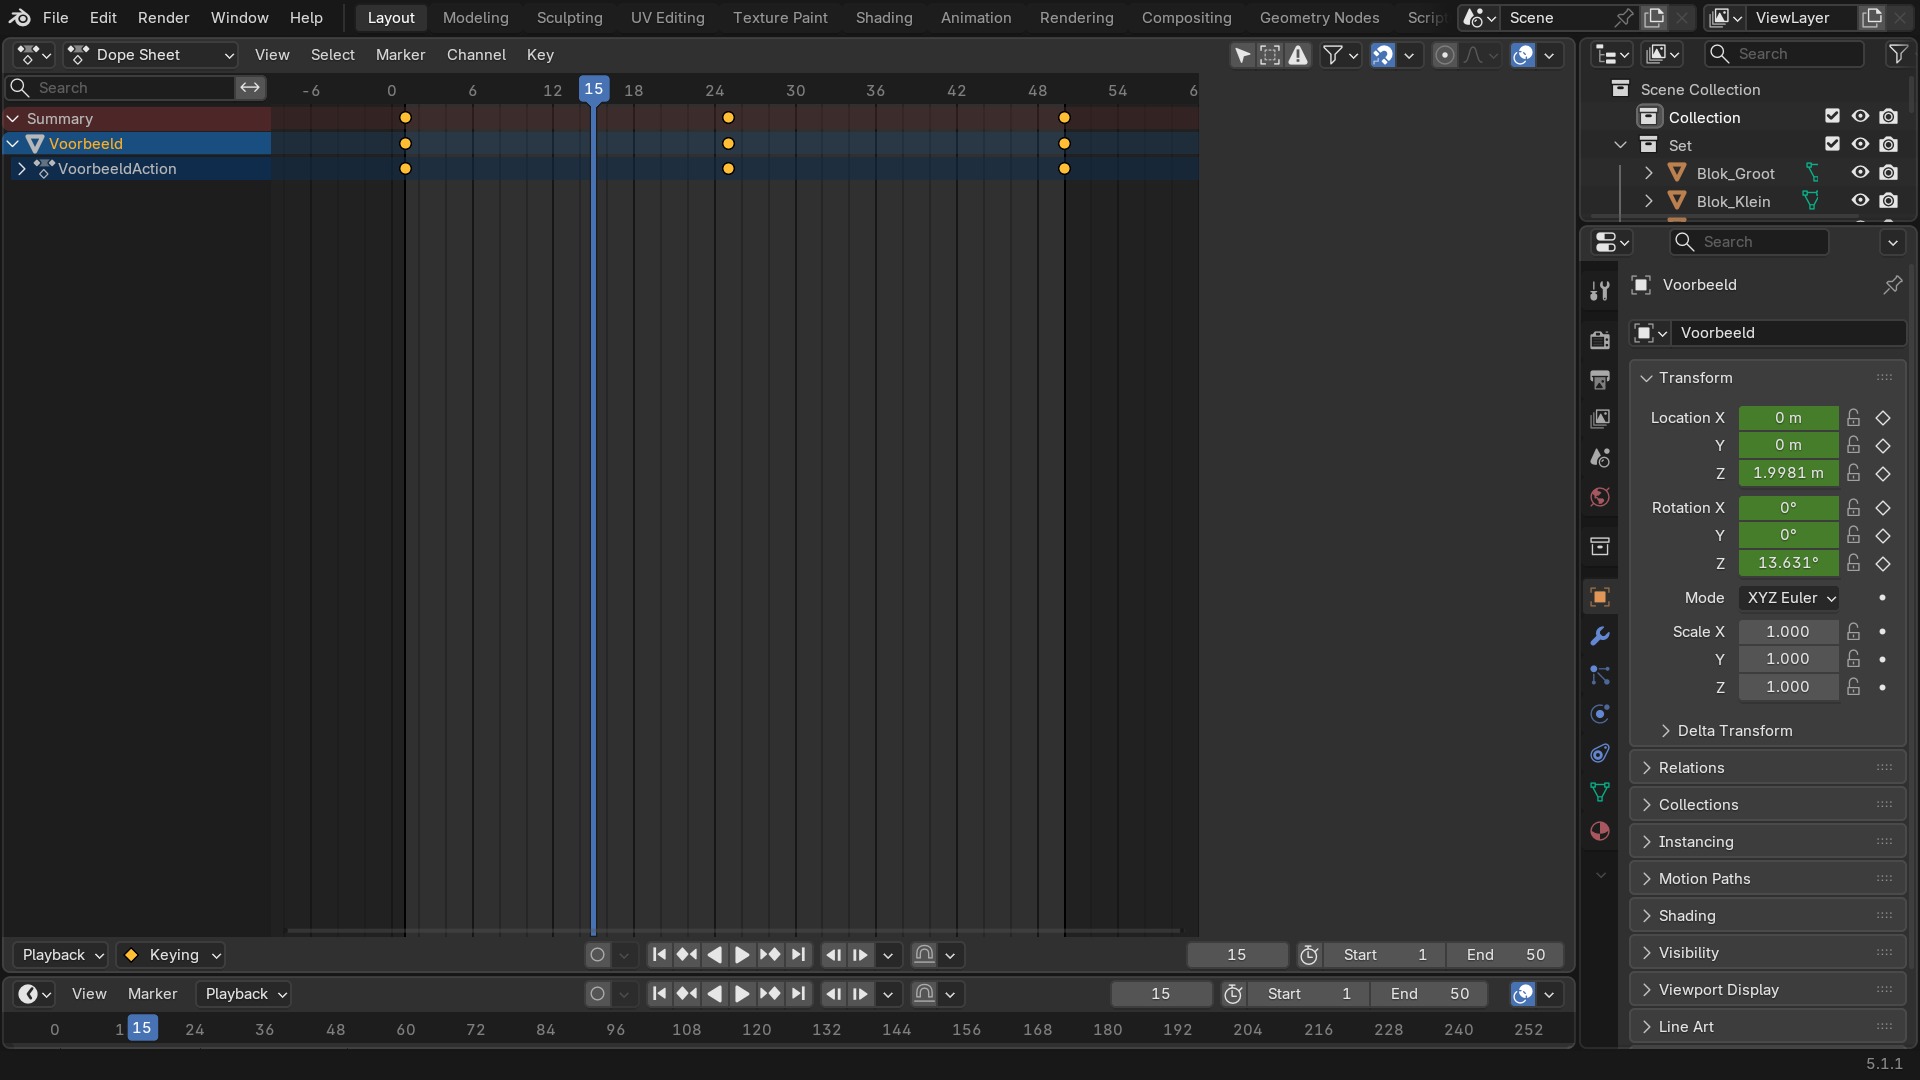Open the Scene properties tab
Viewport: 1920px width, 1080px height.
tap(1600, 458)
